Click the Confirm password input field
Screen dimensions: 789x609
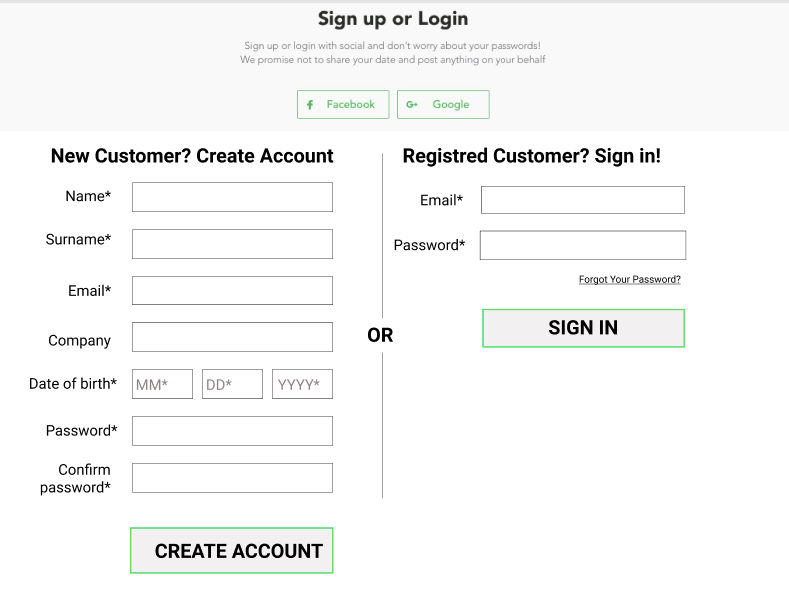[232, 478]
